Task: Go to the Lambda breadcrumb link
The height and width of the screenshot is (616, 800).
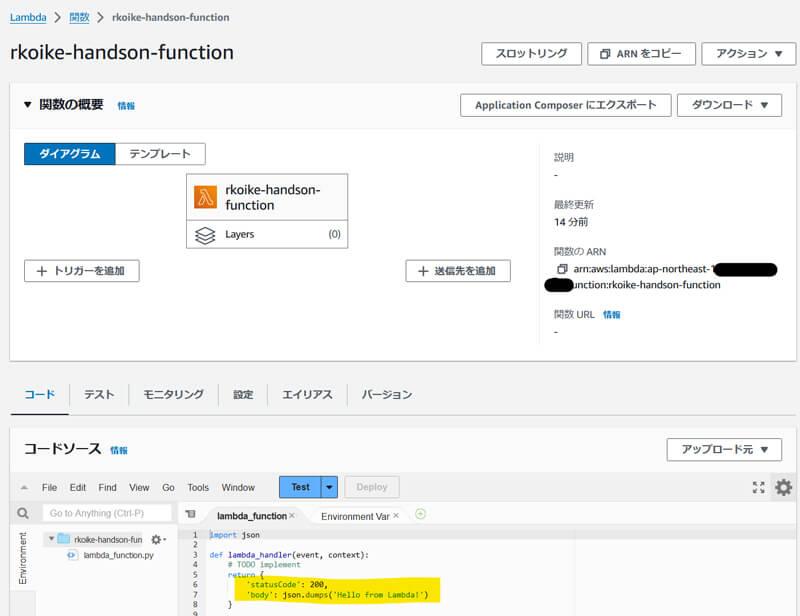Action: pos(28,17)
